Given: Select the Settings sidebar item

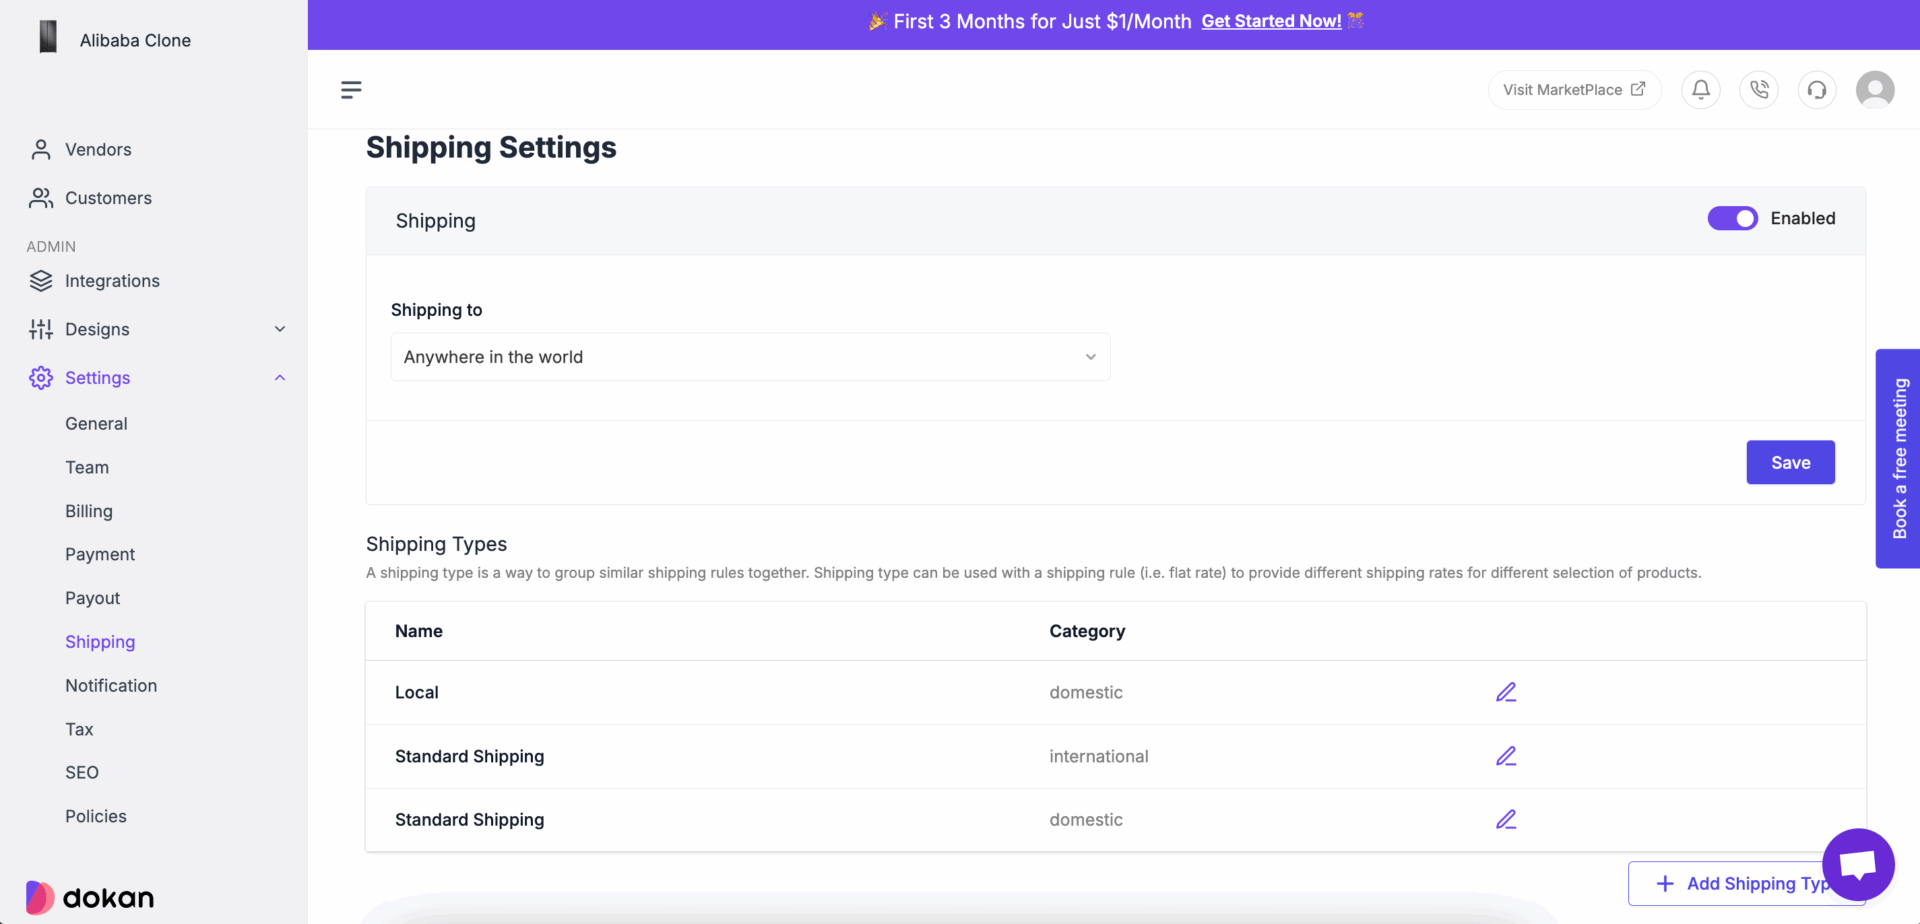Looking at the screenshot, I should click(x=98, y=378).
